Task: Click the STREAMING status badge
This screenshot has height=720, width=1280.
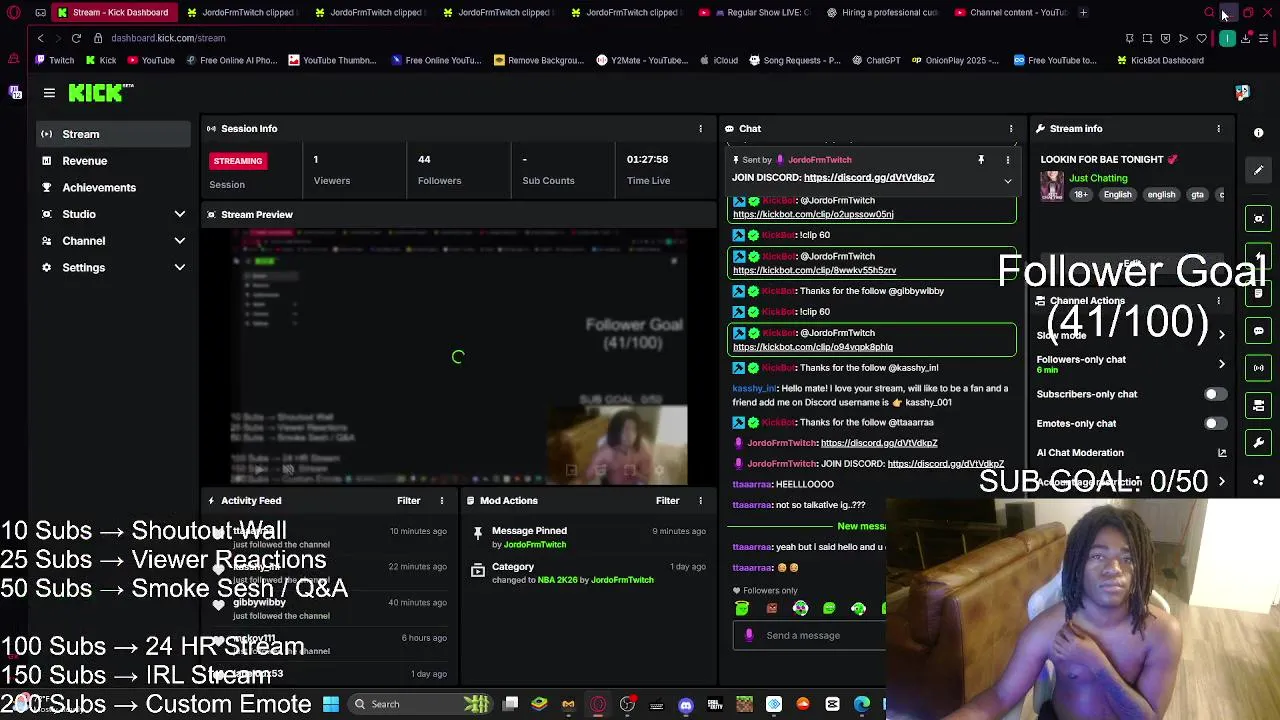Action: pos(238,161)
